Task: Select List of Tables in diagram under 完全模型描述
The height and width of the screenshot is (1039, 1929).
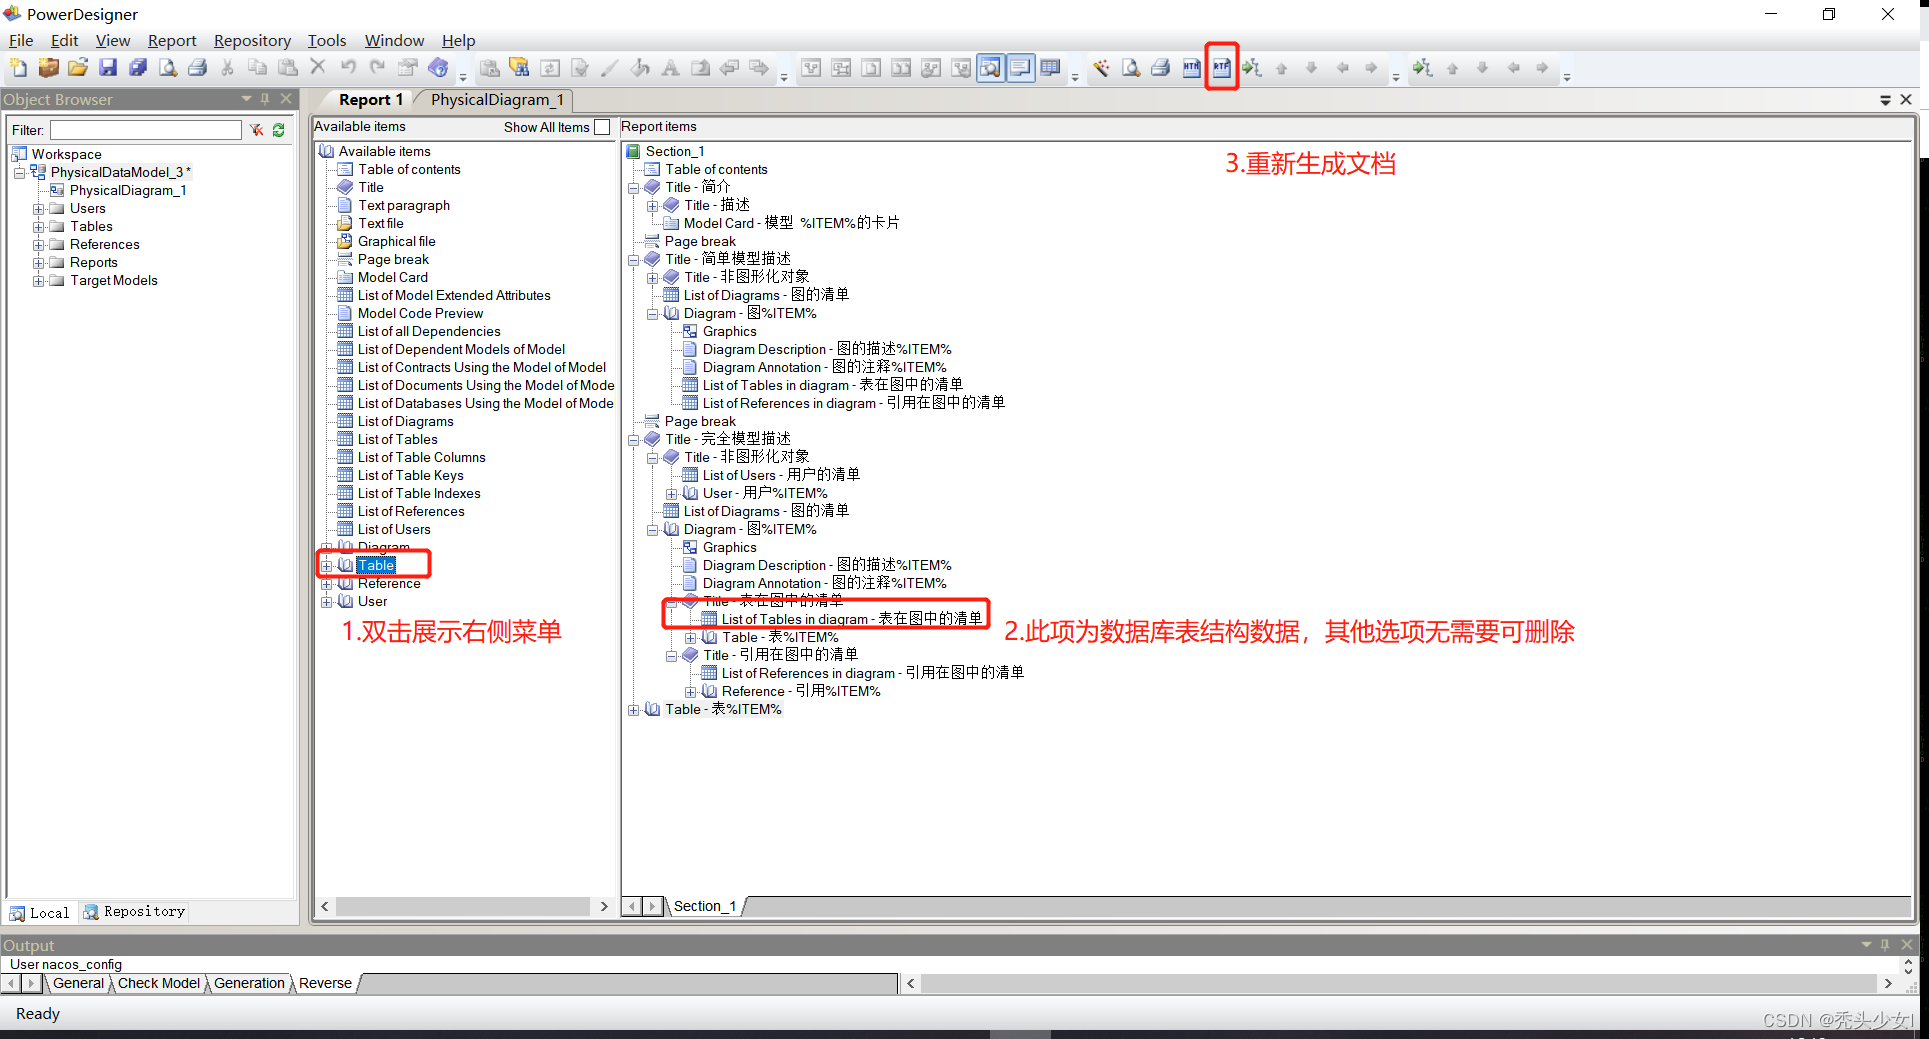Action: click(x=852, y=620)
